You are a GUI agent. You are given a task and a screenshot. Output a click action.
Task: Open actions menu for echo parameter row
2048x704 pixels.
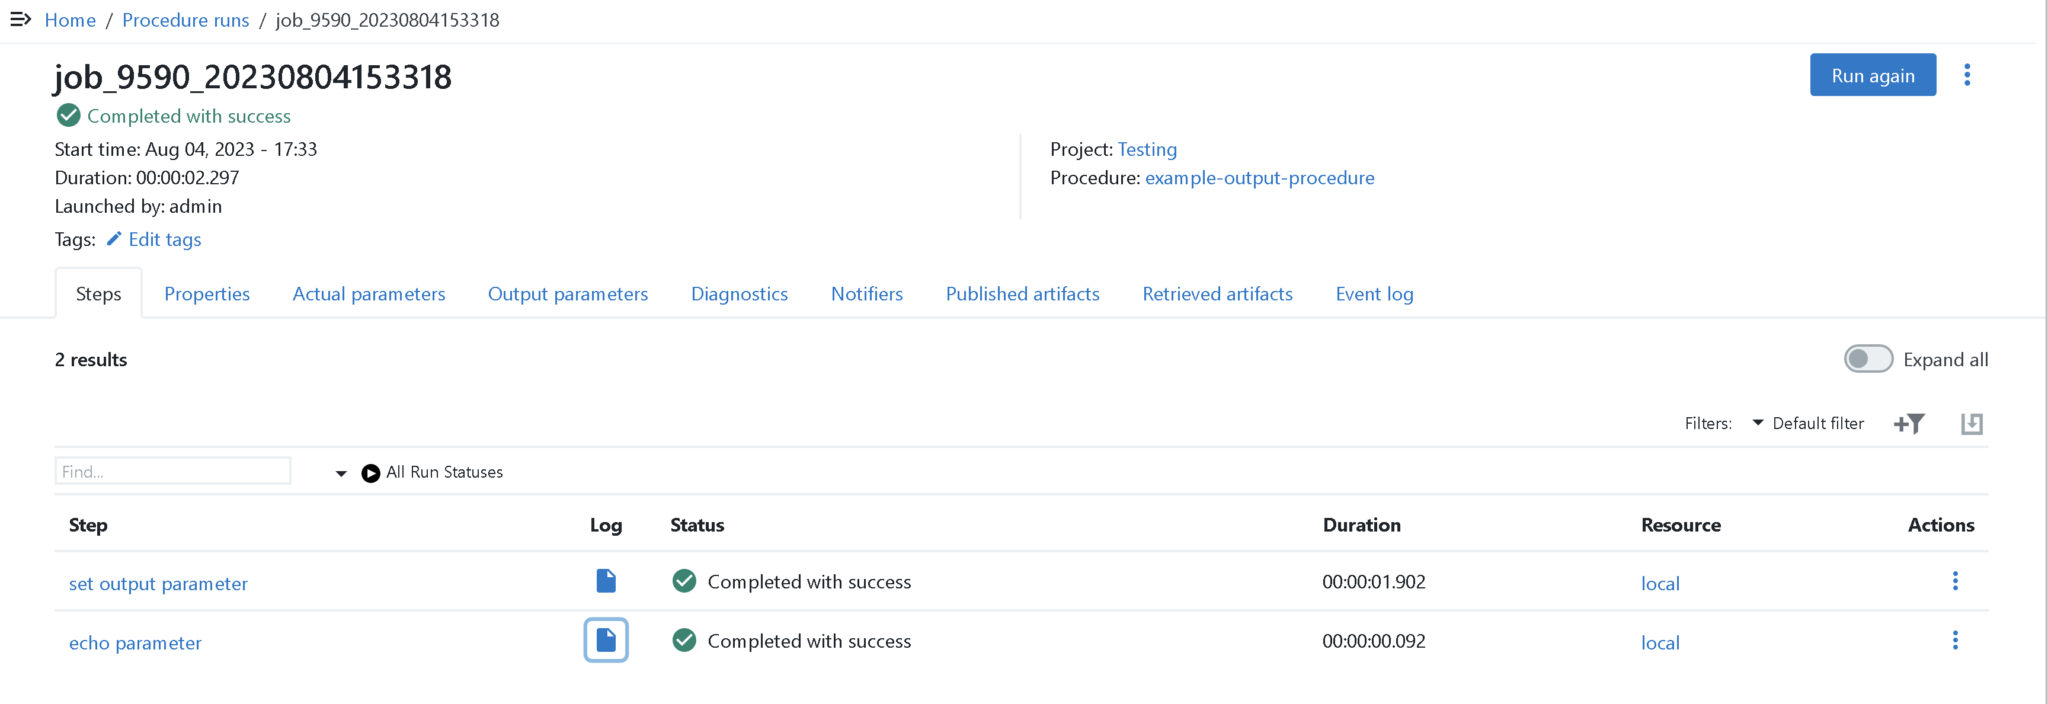(1955, 640)
